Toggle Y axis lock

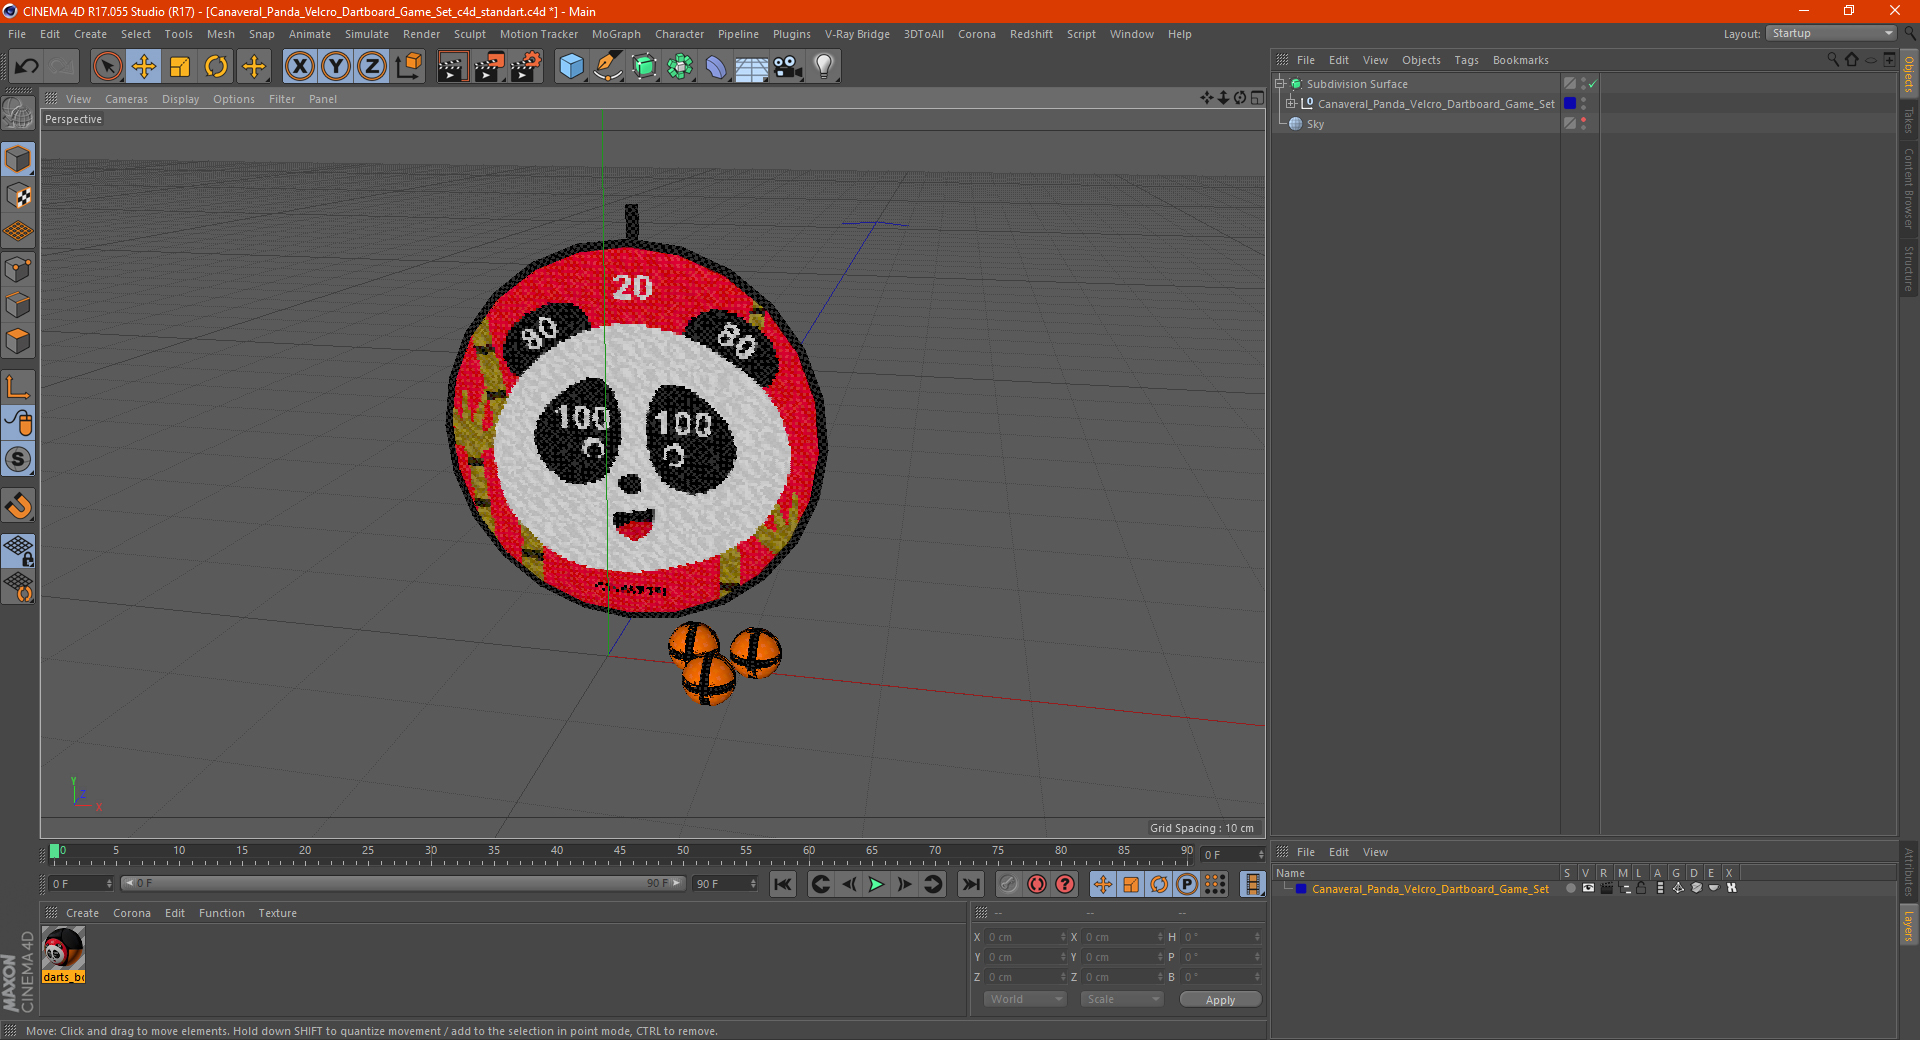336,67
